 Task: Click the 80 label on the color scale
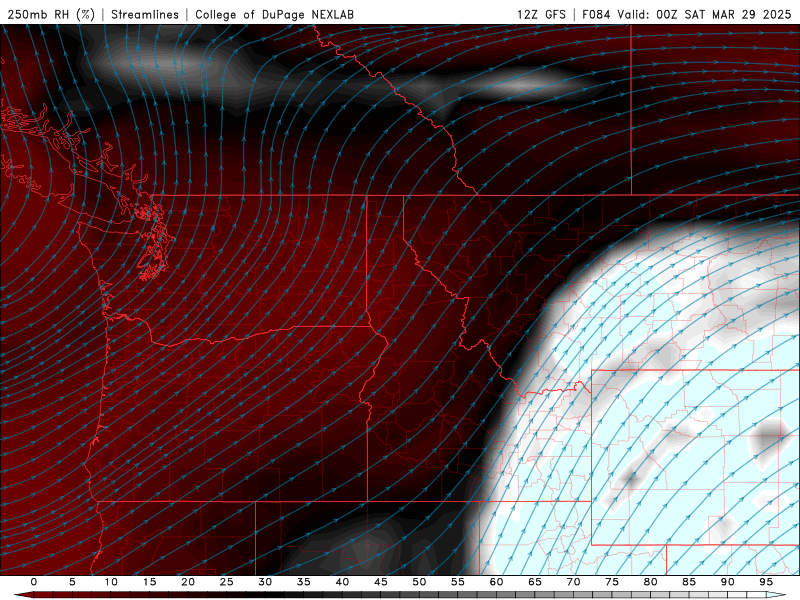[650, 582]
